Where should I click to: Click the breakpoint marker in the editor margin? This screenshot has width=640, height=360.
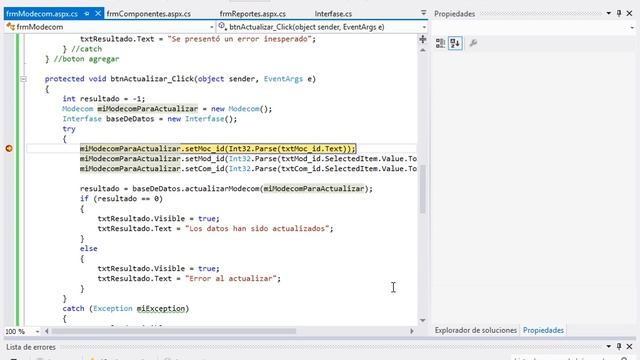tap(9, 149)
